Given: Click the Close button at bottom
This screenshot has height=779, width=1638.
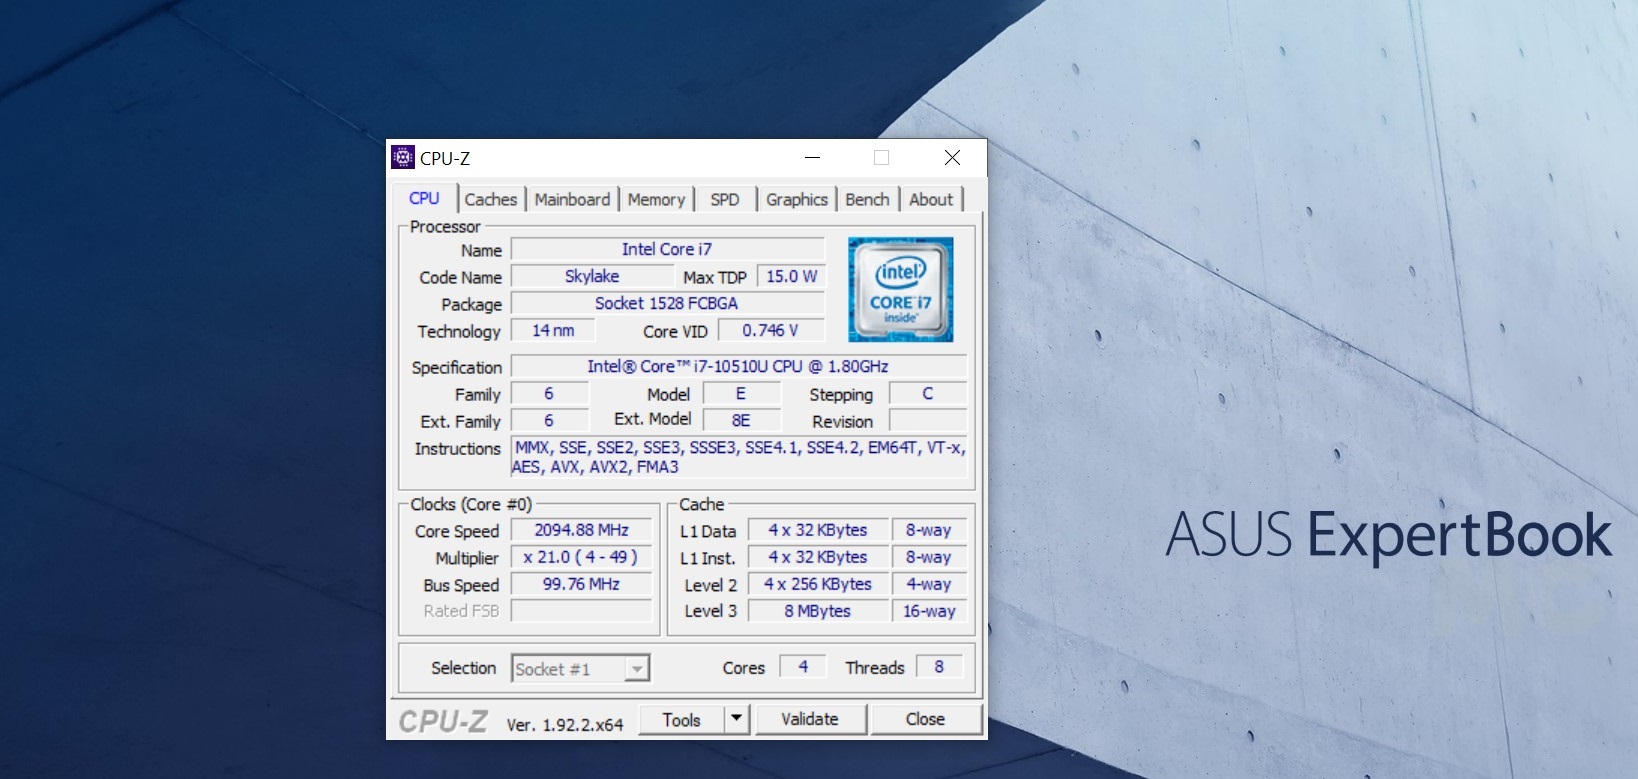Looking at the screenshot, I should click(x=925, y=720).
